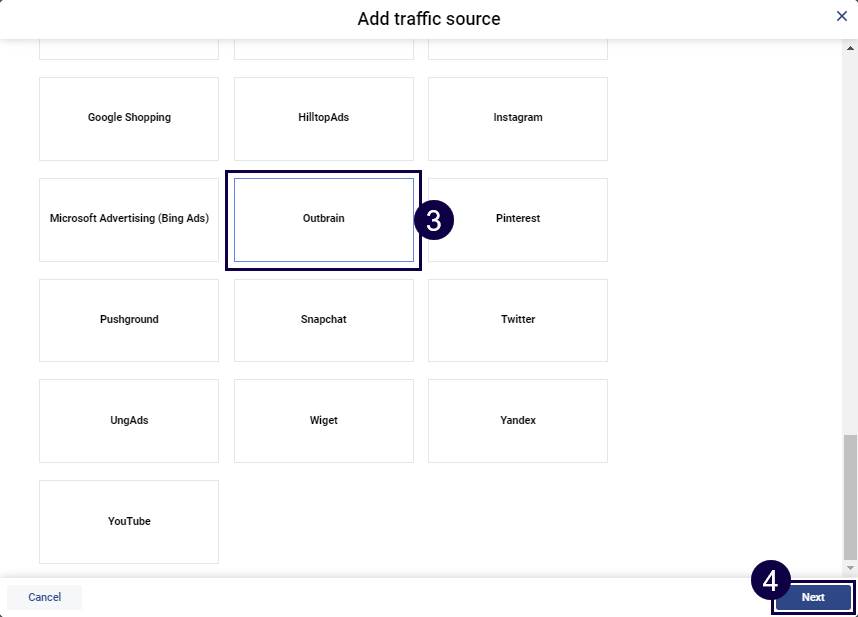Select the UngAds tile
858x617 pixels.
click(129, 421)
